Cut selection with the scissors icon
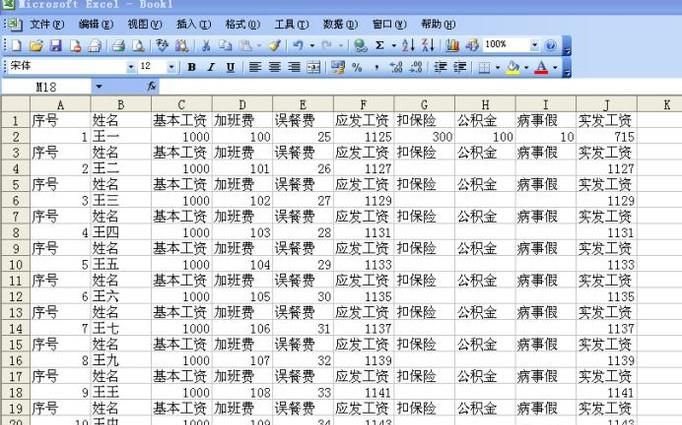This screenshot has height=425, width=682. (x=206, y=45)
